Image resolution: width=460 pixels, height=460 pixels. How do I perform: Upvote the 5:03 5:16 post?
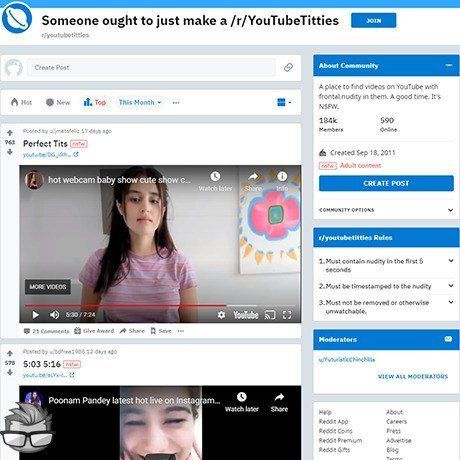coord(10,353)
